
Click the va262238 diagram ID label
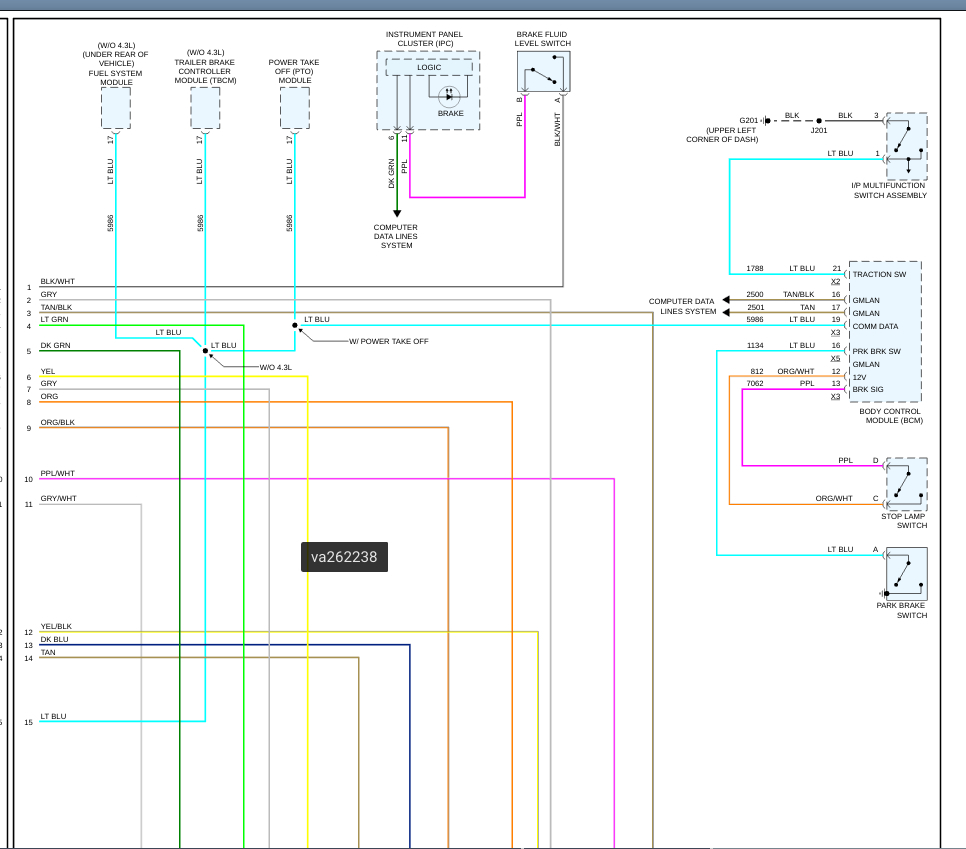[x=344, y=557]
